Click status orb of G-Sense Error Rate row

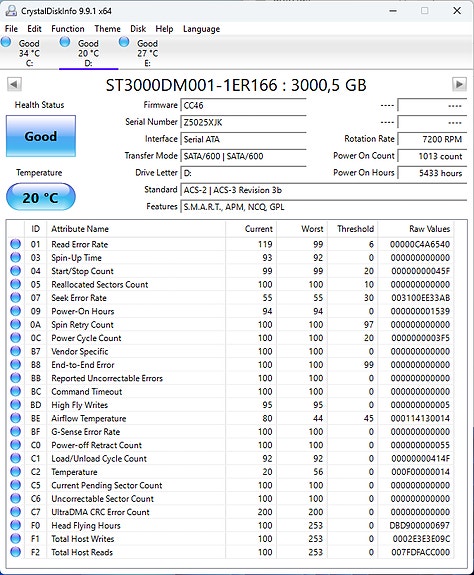[x=15, y=431]
